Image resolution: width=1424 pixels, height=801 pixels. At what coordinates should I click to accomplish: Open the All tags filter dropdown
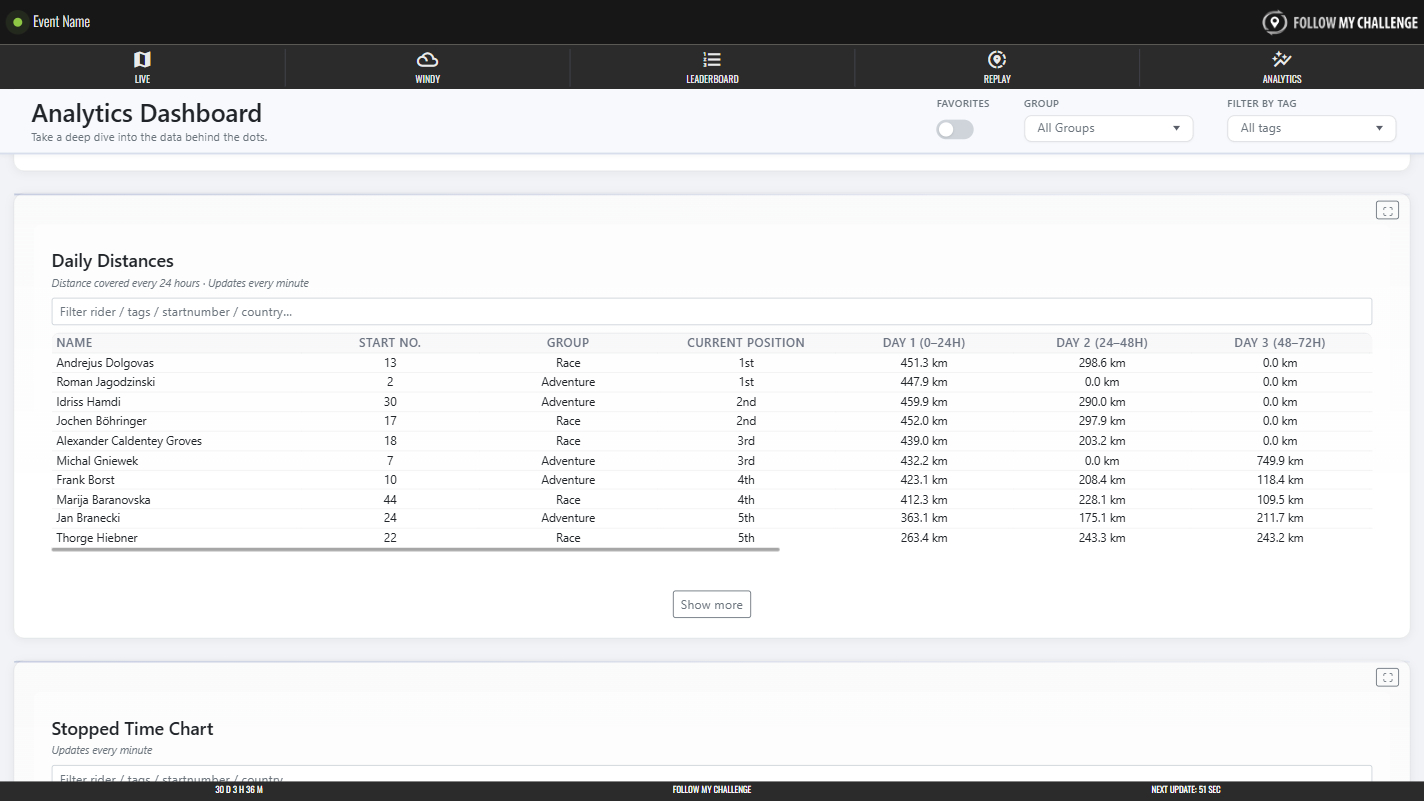click(1311, 128)
